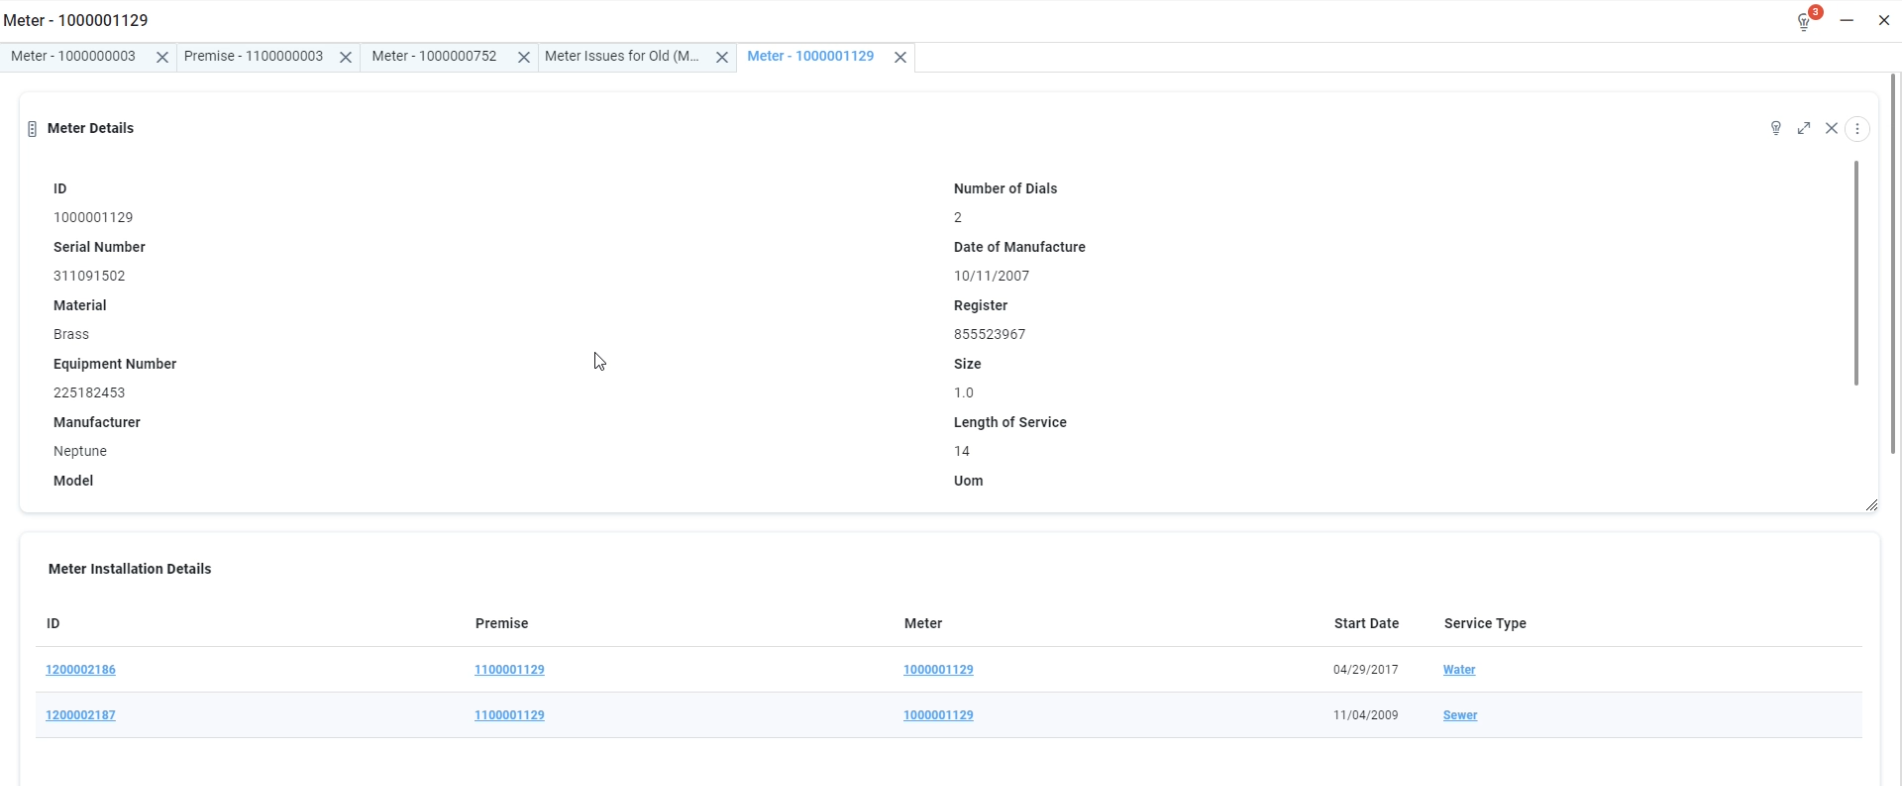
Task: Close the Meter - 1000000752 tab
Action: click(523, 57)
